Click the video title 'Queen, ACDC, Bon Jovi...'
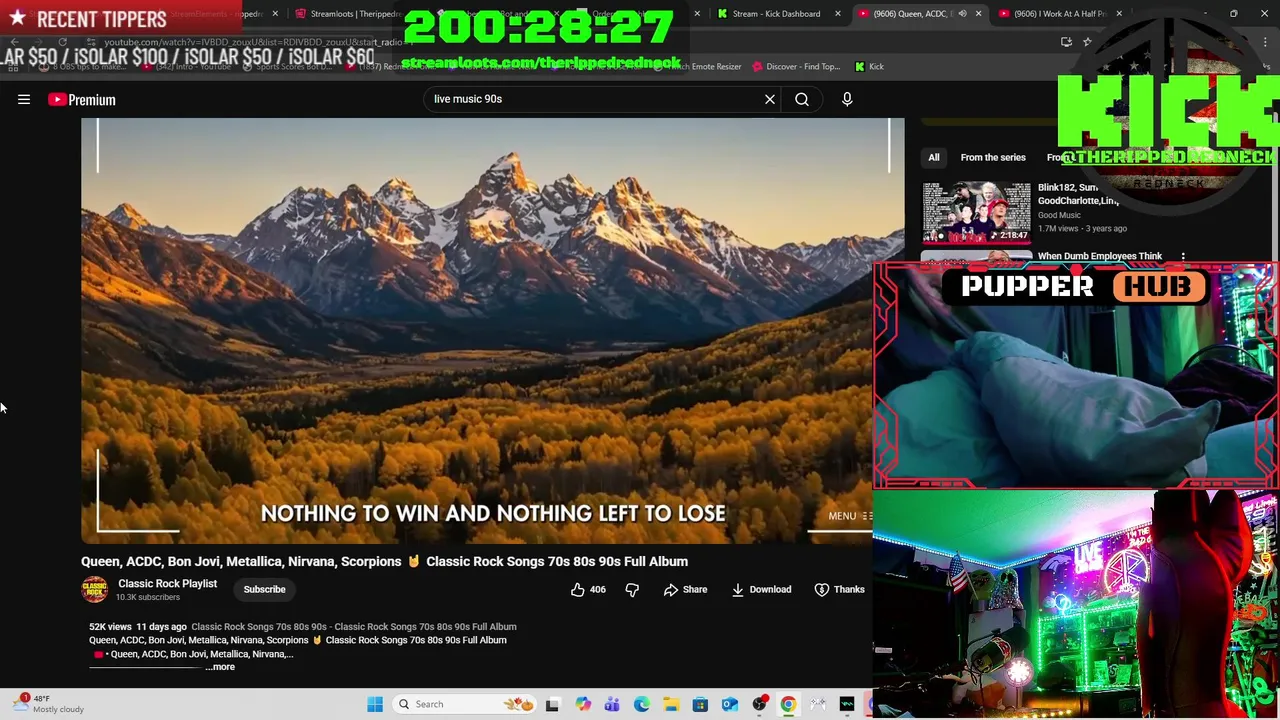The image size is (1280, 720). click(384, 561)
